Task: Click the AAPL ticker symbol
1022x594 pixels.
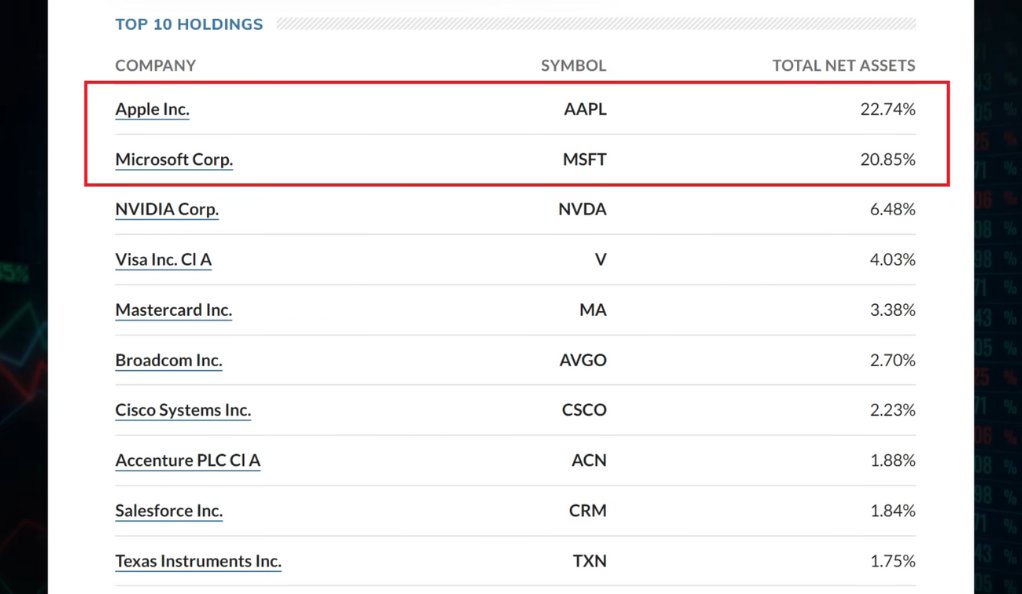Action: pyautogui.click(x=585, y=109)
